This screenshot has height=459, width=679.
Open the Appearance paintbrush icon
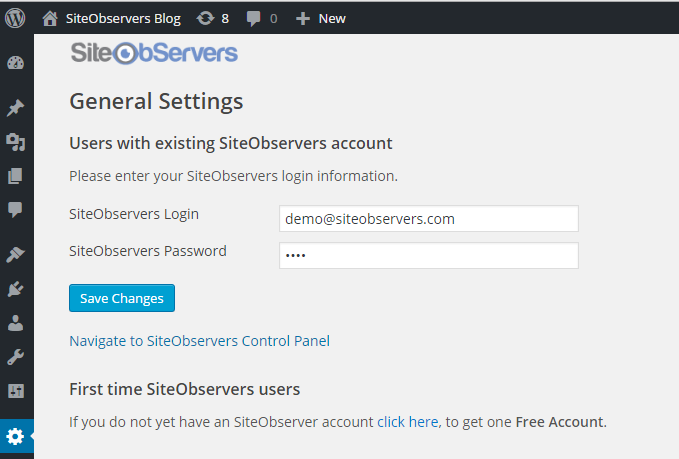tap(16, 255)
